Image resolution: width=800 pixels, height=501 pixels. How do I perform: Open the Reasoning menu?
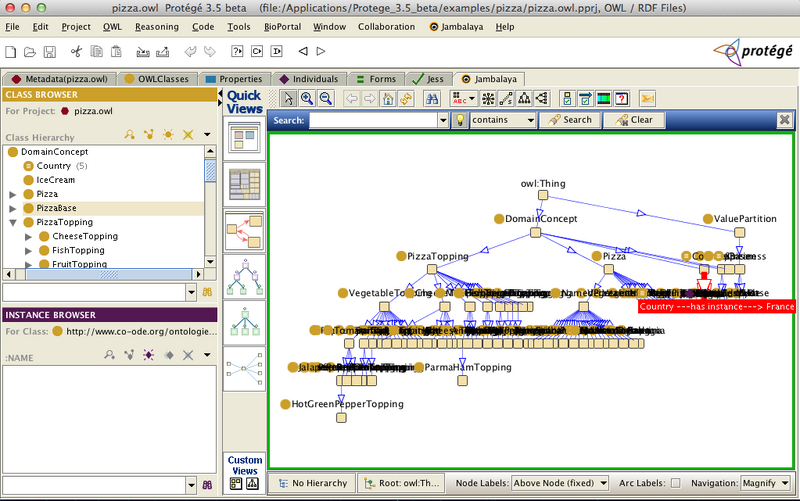(x=157, y=27)
